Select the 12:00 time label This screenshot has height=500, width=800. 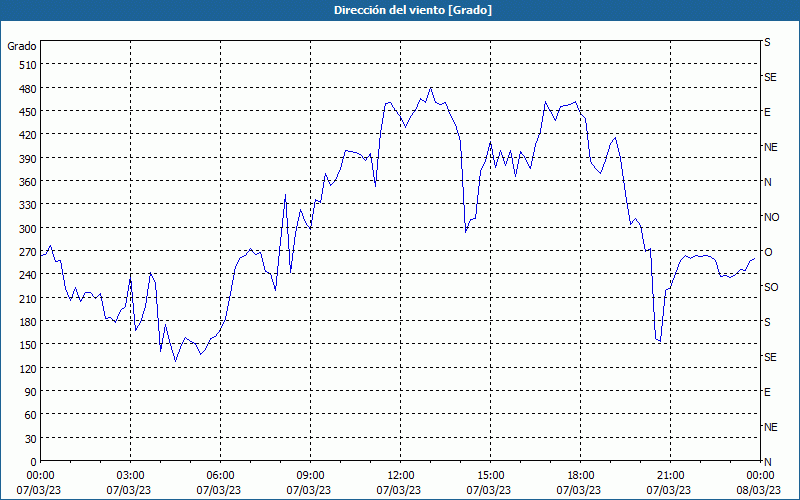(401, 476)
